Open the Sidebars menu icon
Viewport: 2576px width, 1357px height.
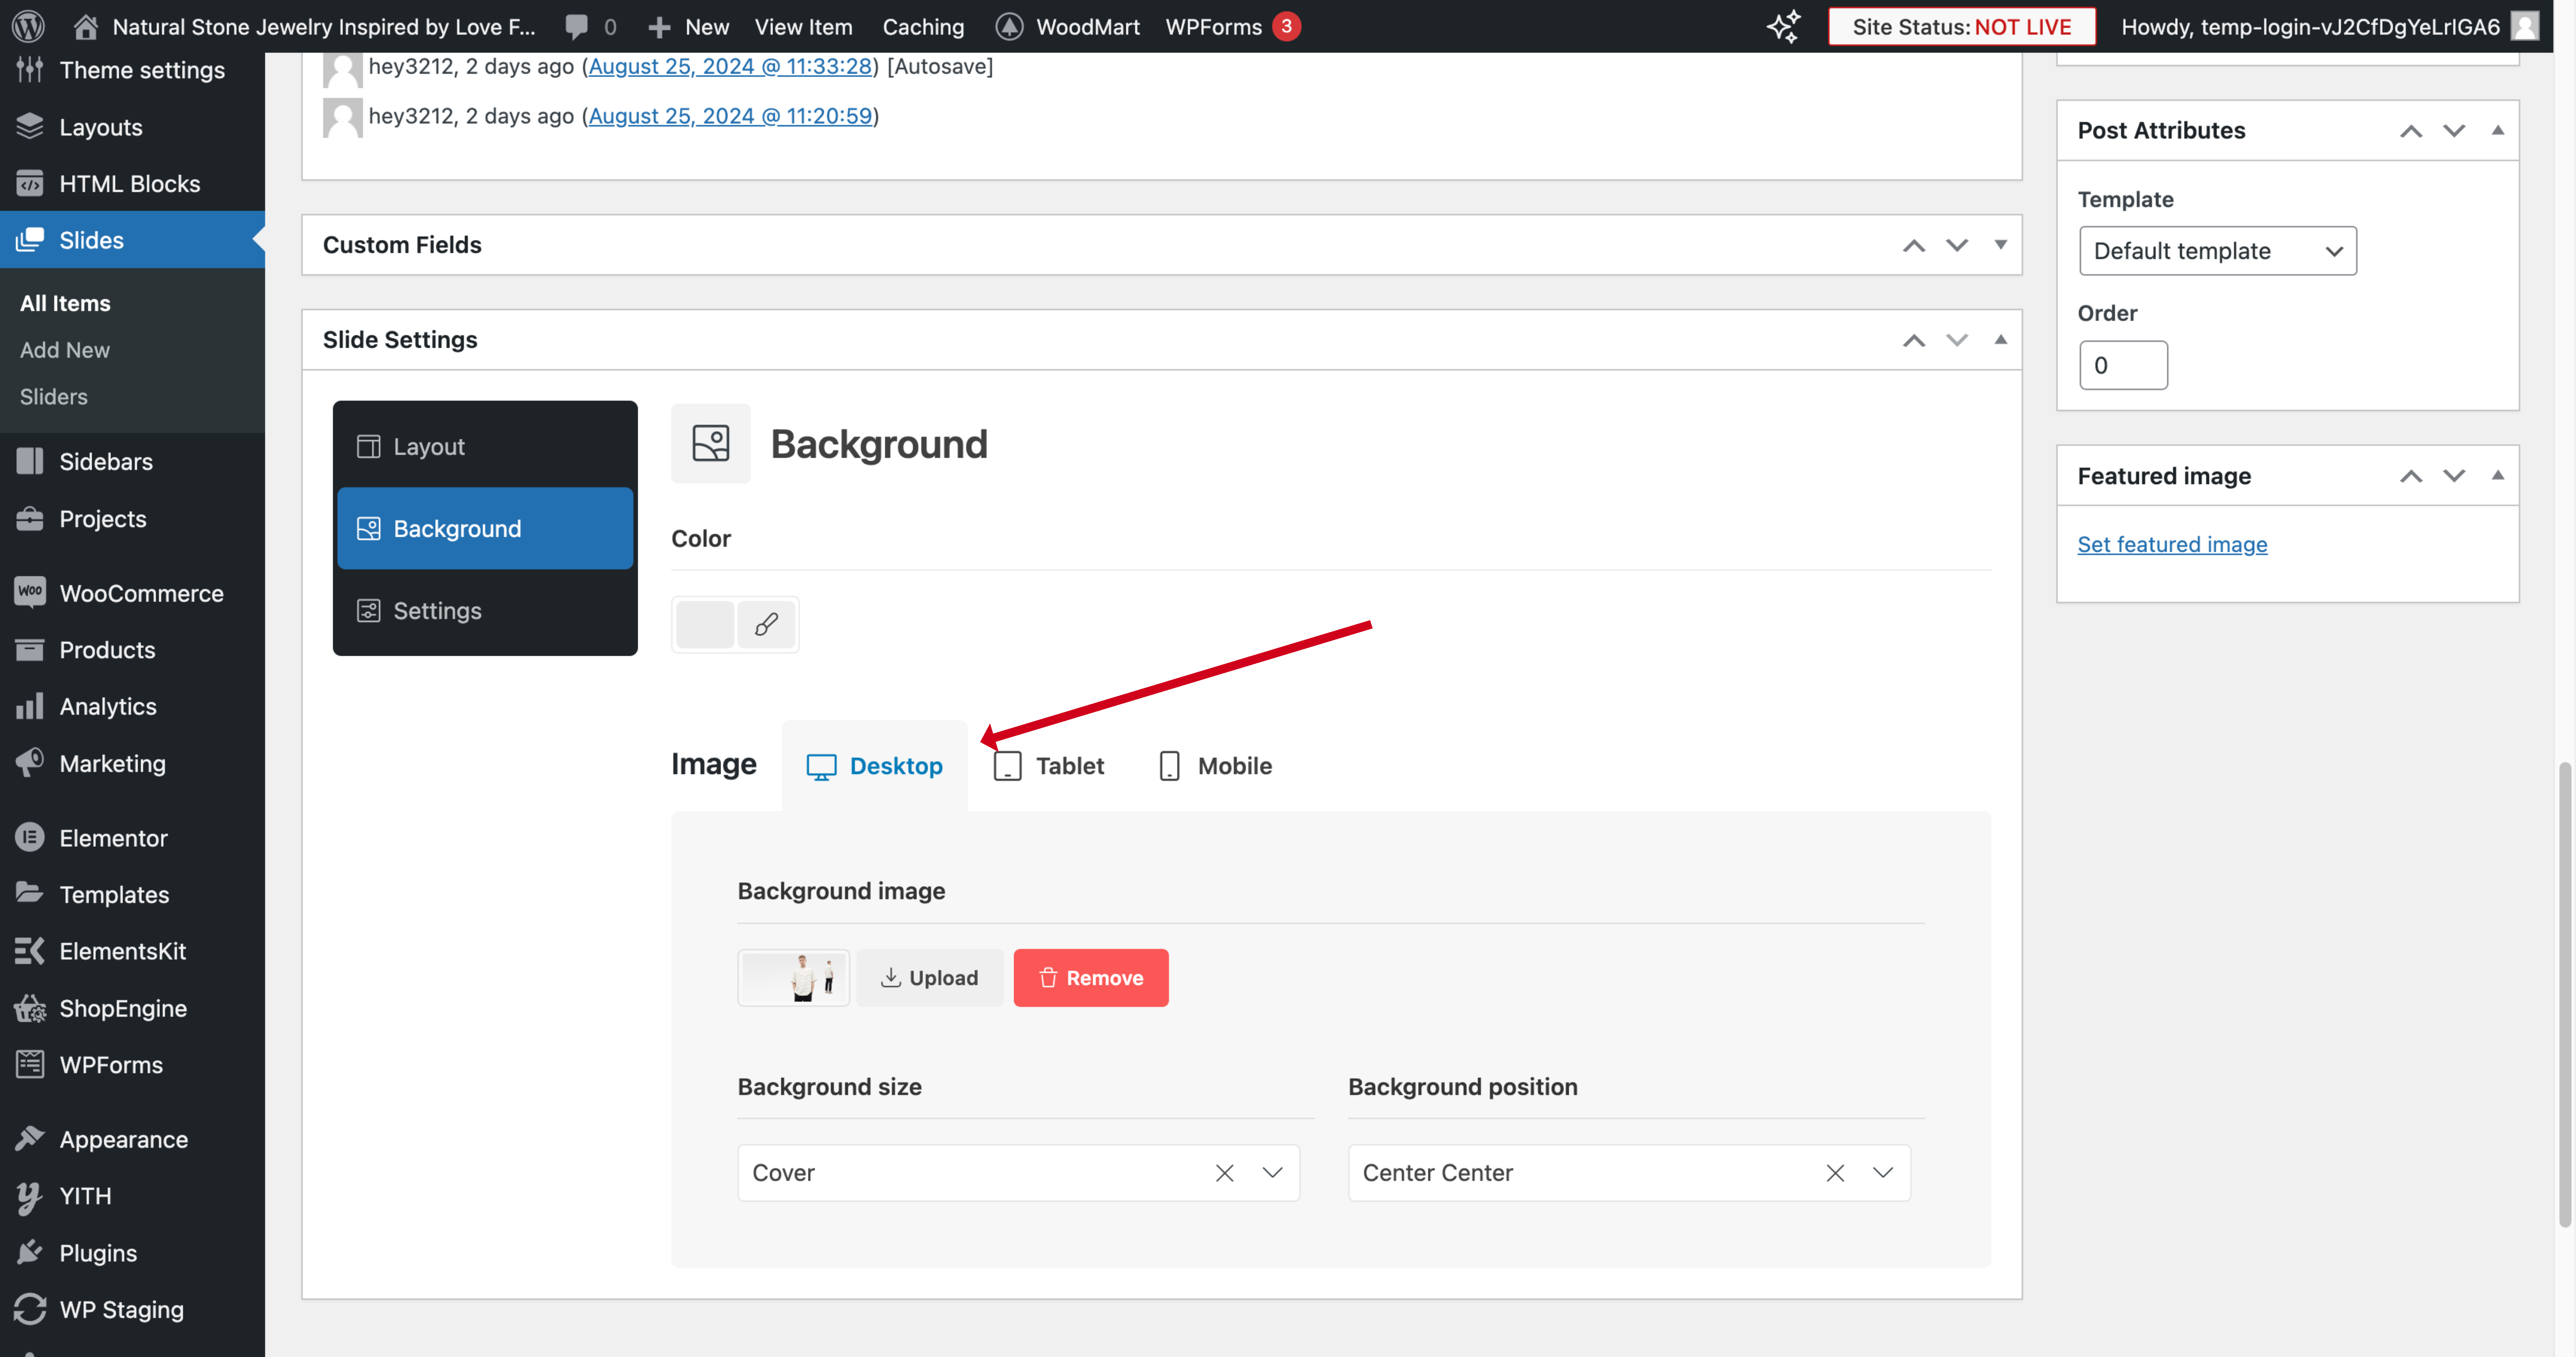(30, 461)
